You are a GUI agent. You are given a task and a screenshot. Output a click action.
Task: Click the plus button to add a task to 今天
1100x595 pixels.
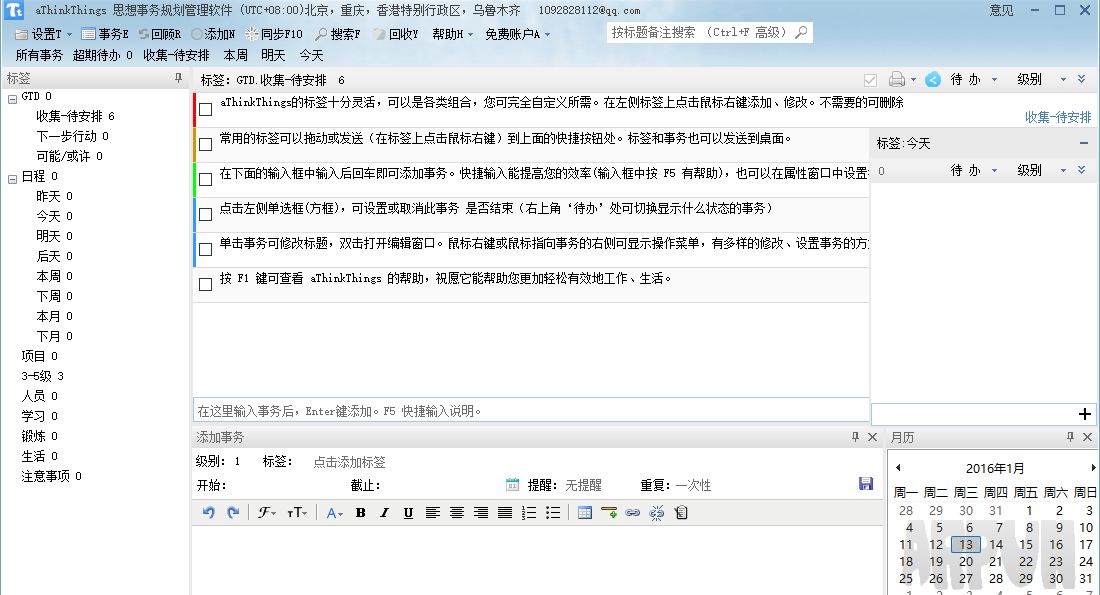click(x=1085, y=414)
